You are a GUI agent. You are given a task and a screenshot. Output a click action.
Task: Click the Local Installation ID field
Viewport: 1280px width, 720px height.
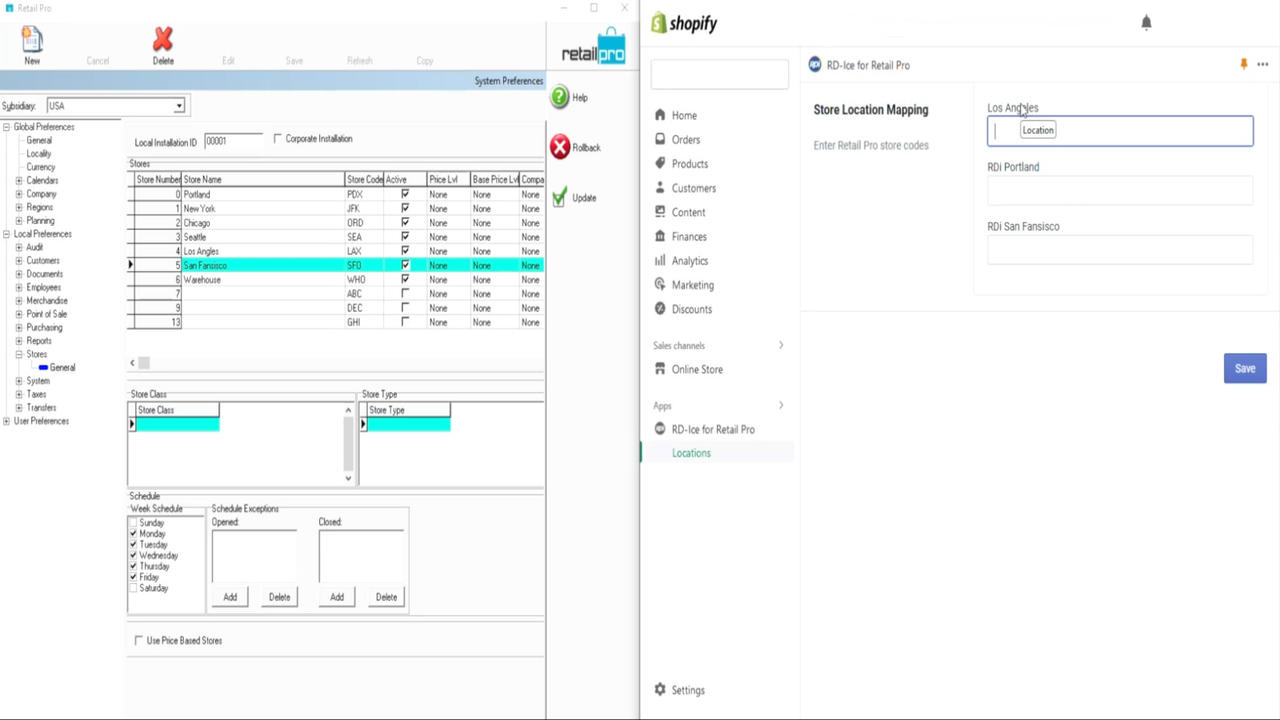point(233,141)
